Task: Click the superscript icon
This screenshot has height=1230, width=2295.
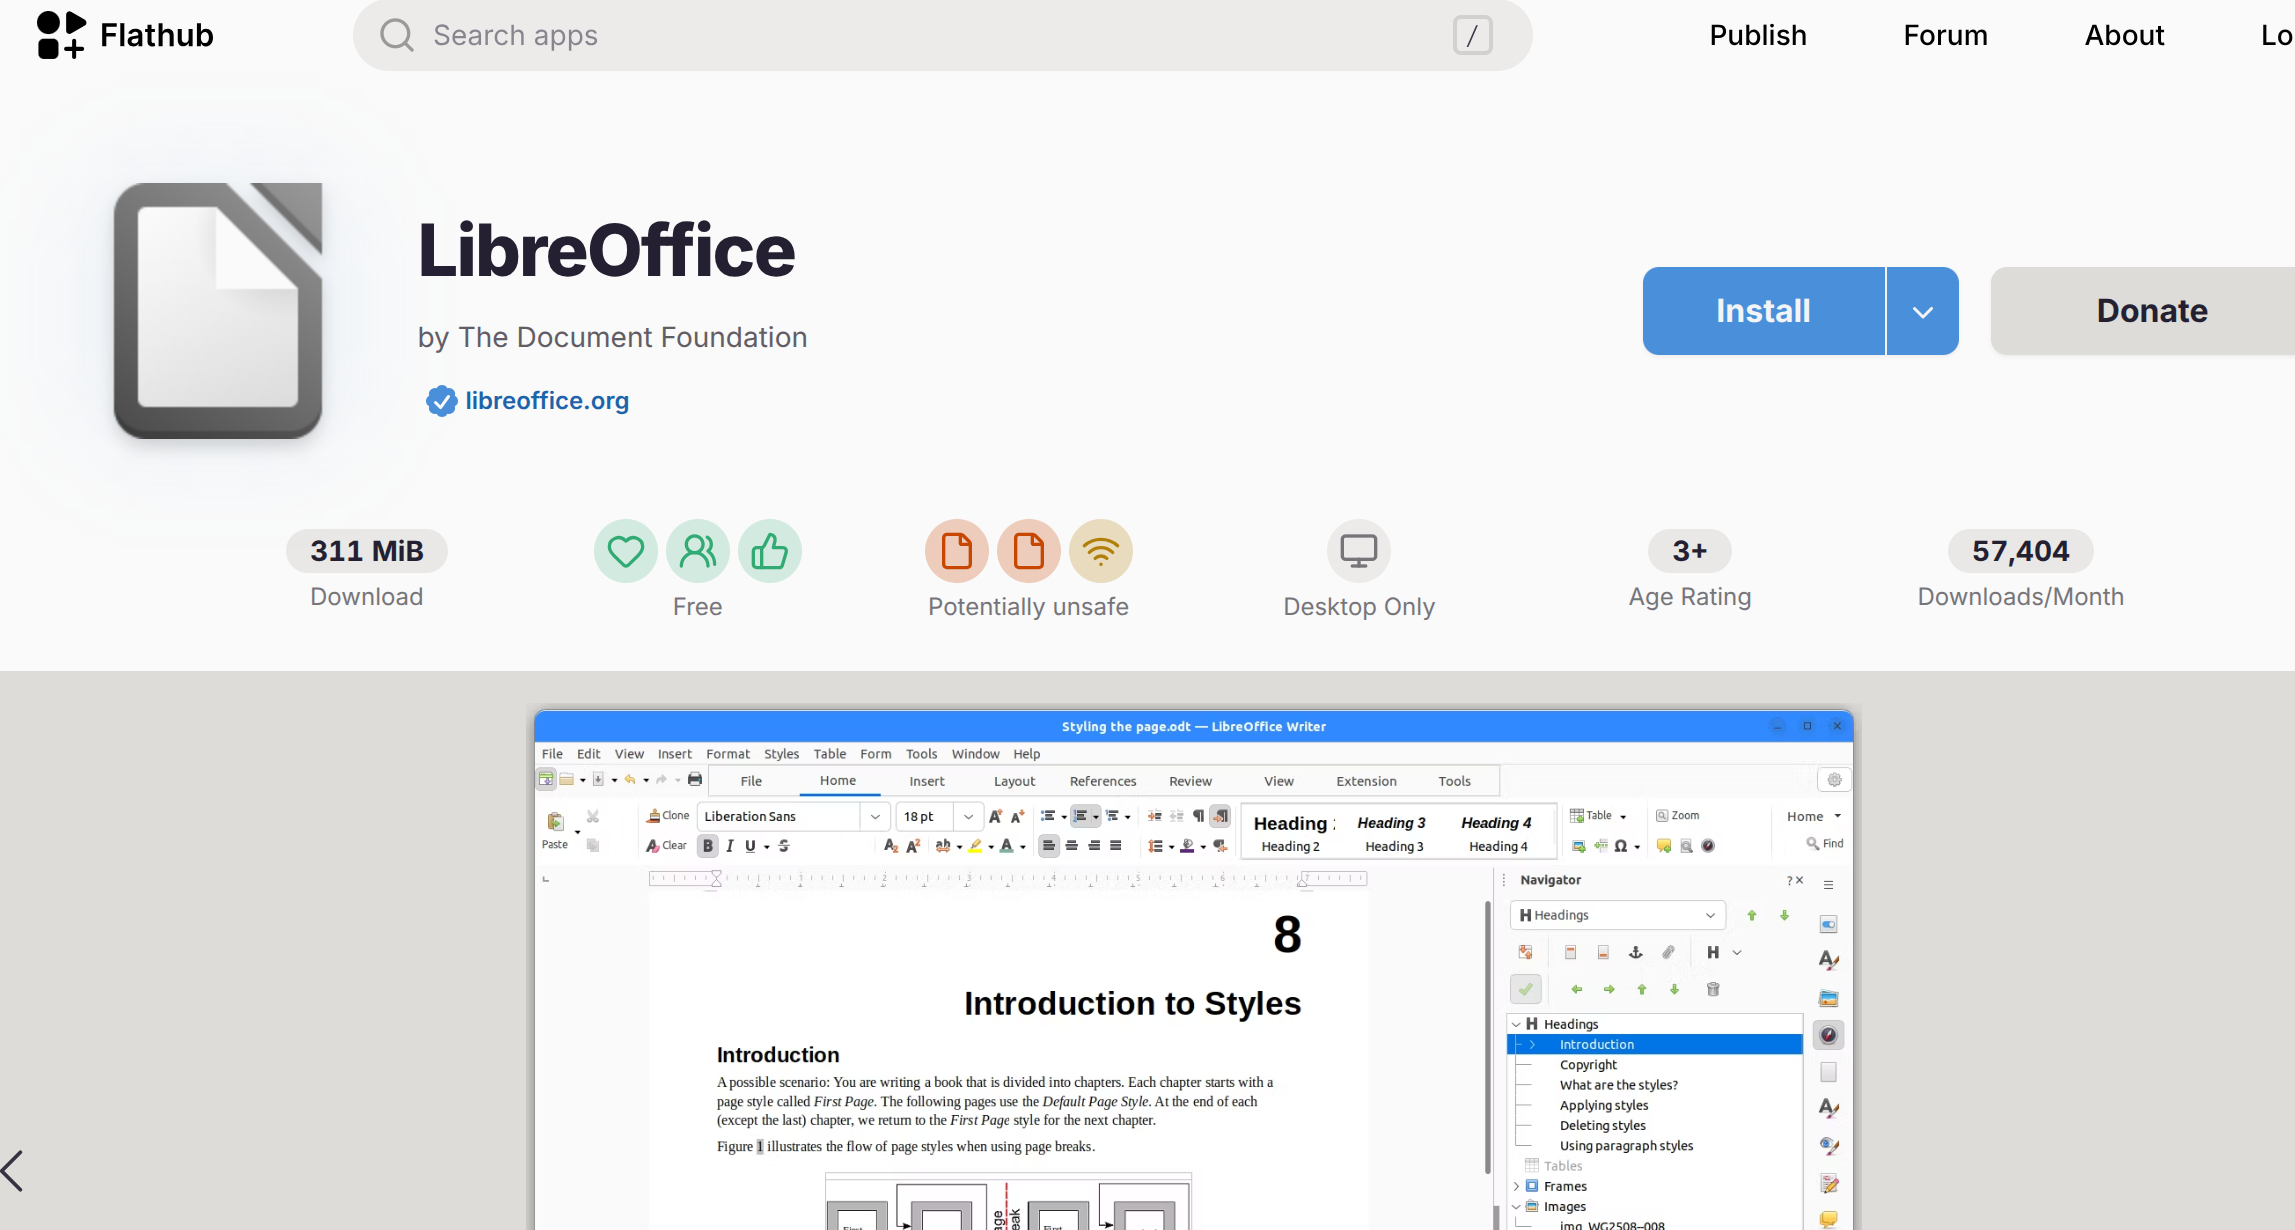Action: [x=913, y=846]
